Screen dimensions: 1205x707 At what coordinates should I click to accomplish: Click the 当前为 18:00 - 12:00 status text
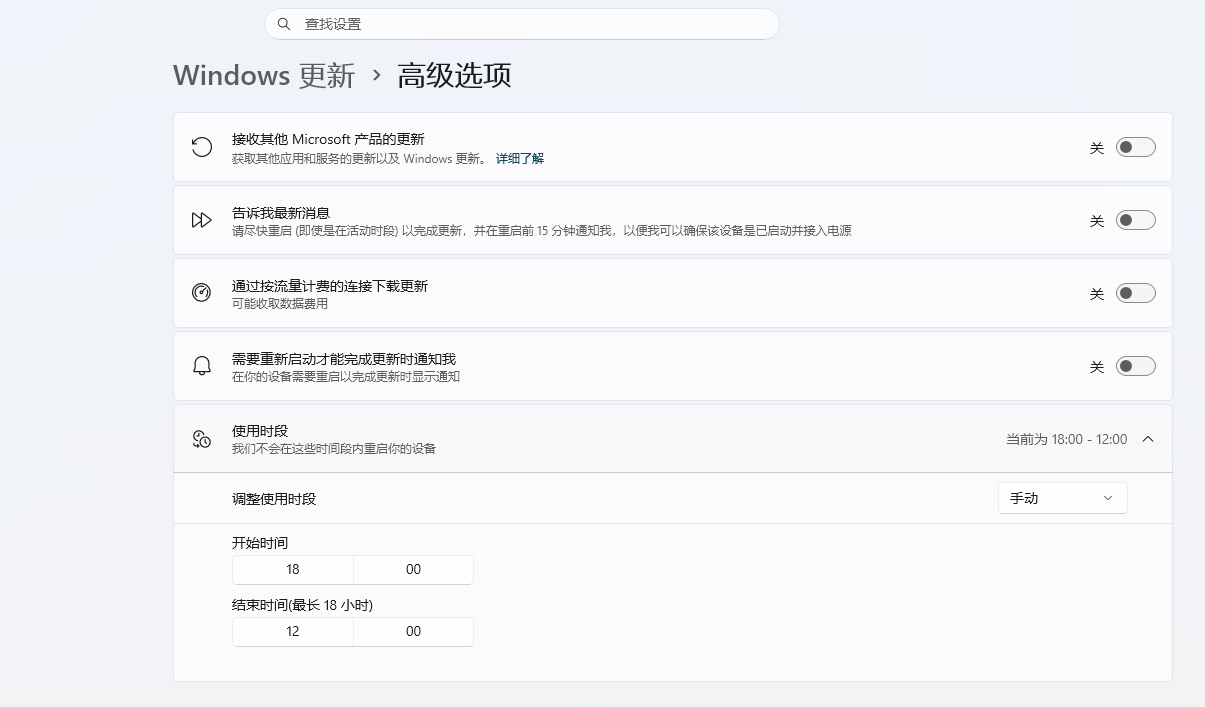[1066, 439]
